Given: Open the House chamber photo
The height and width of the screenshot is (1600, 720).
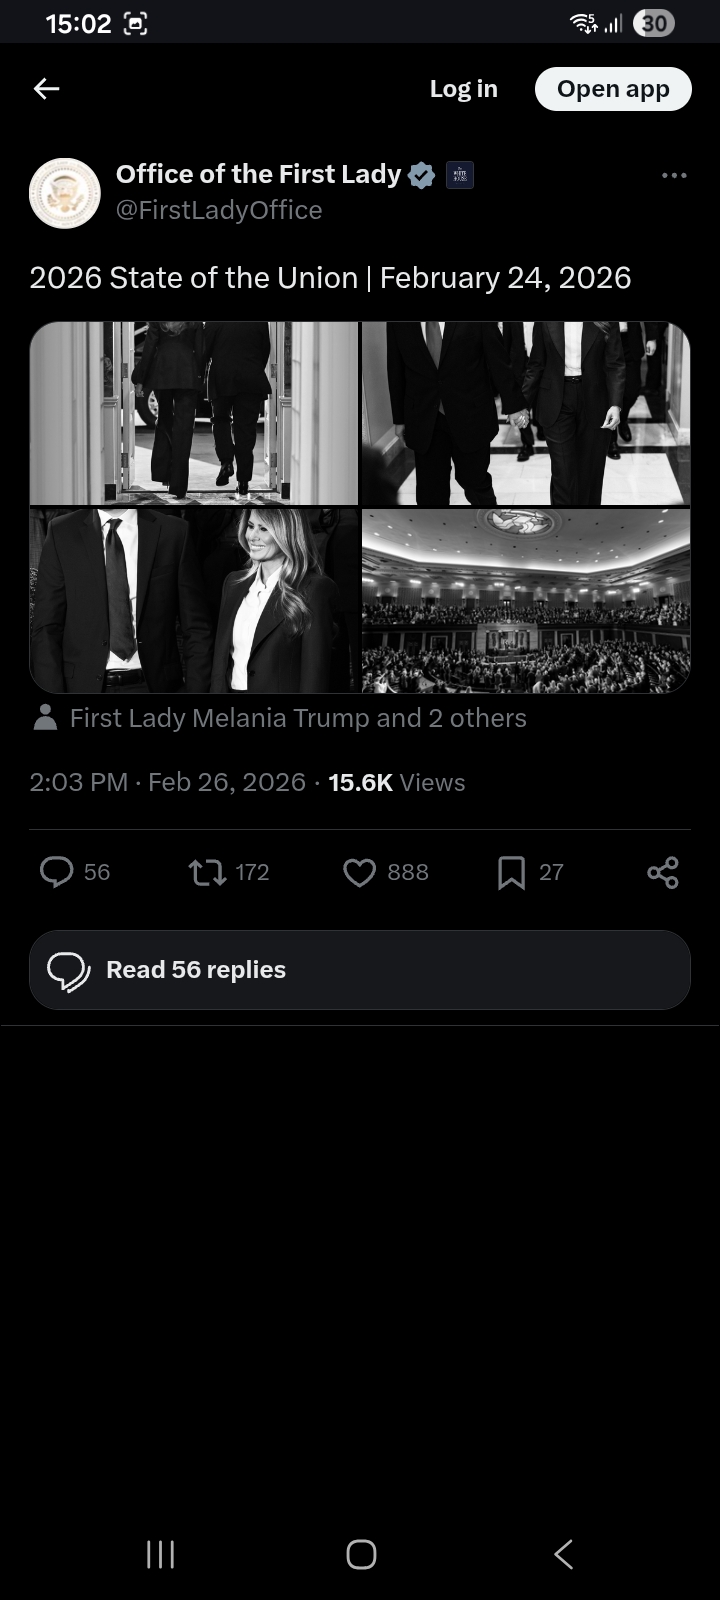Looking at the screenshot, I should click(526, 600).
